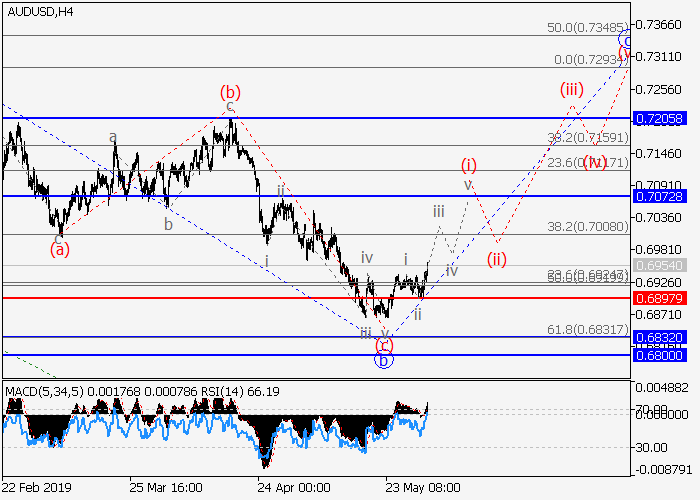The width and height of the screenshot is (700, 500).
Task: Select the red (b) wave label at the peak
Action: coord(229,92)
